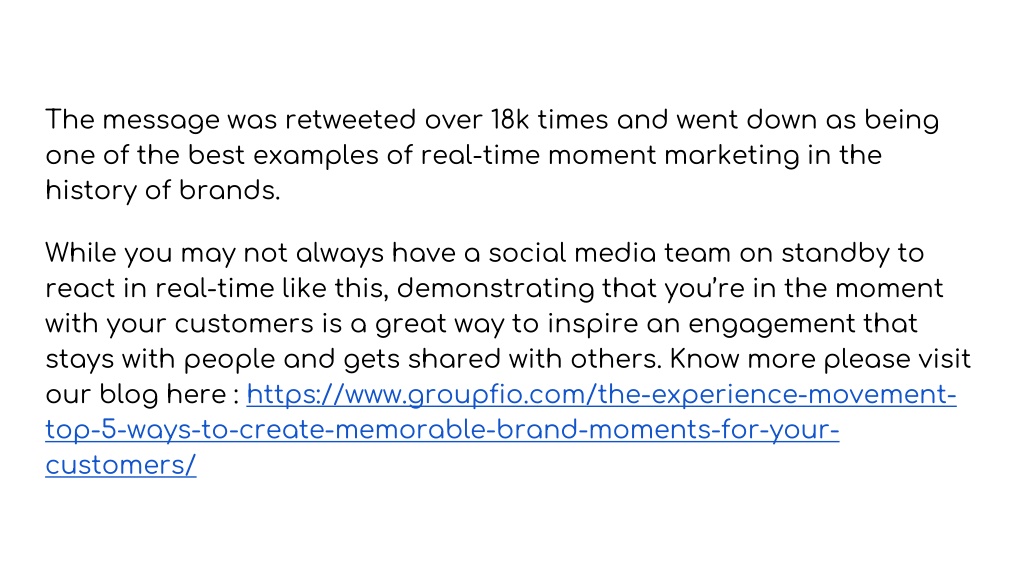Click the words "best examples" in first paragraph

(283, 156)
